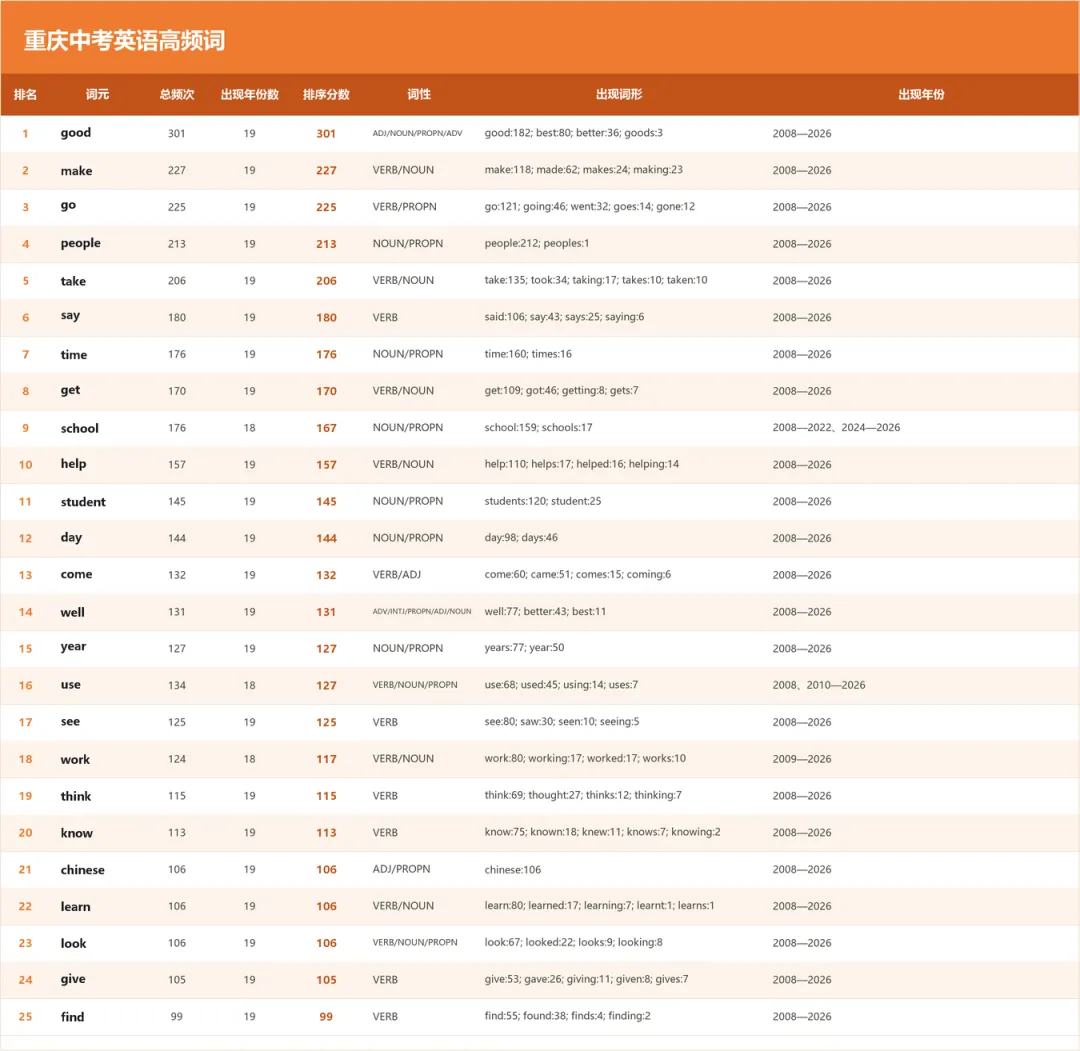This screenshot has height=1051, width=1080.
Task: Click the title 重庆中考英语高频词
Action: point(125,41)
